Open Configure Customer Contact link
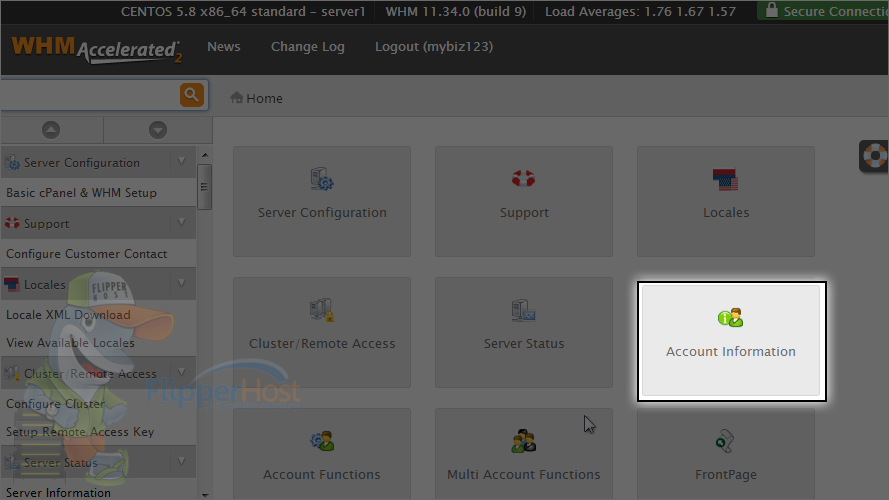 [x=86, y=254]
